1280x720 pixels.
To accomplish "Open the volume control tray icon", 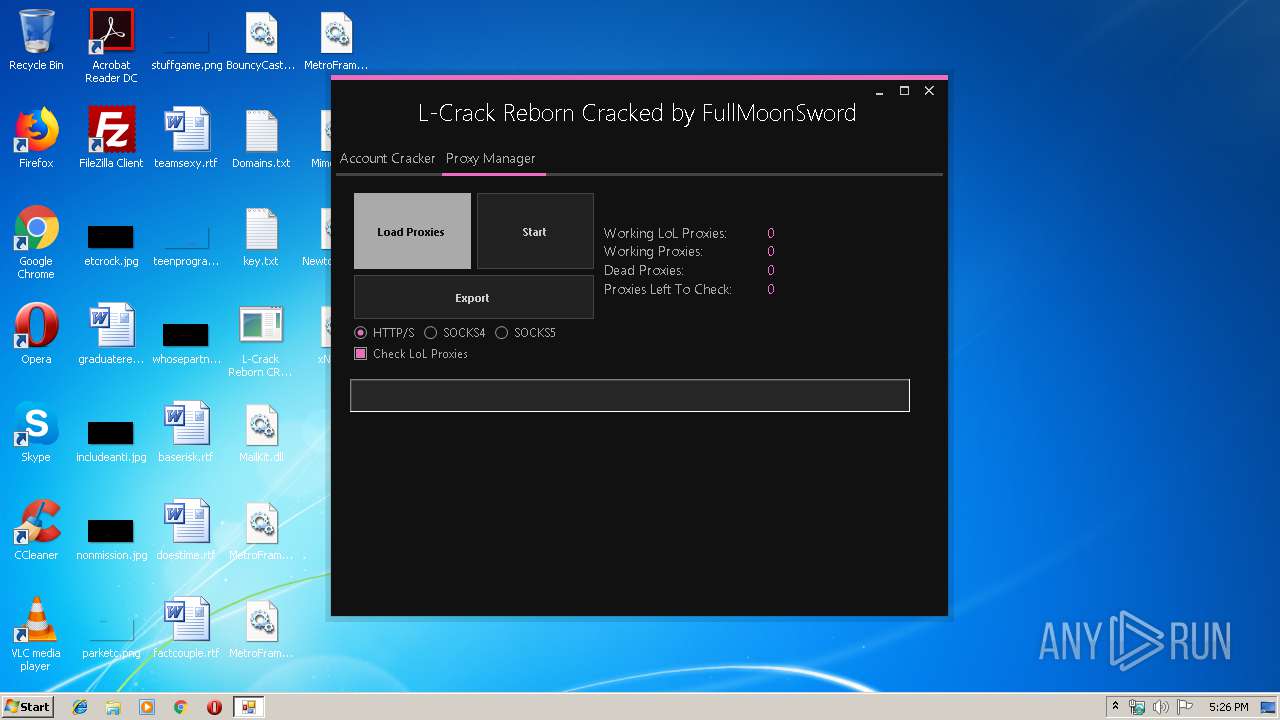I will pyautogui.click(x=1161, y=707).
